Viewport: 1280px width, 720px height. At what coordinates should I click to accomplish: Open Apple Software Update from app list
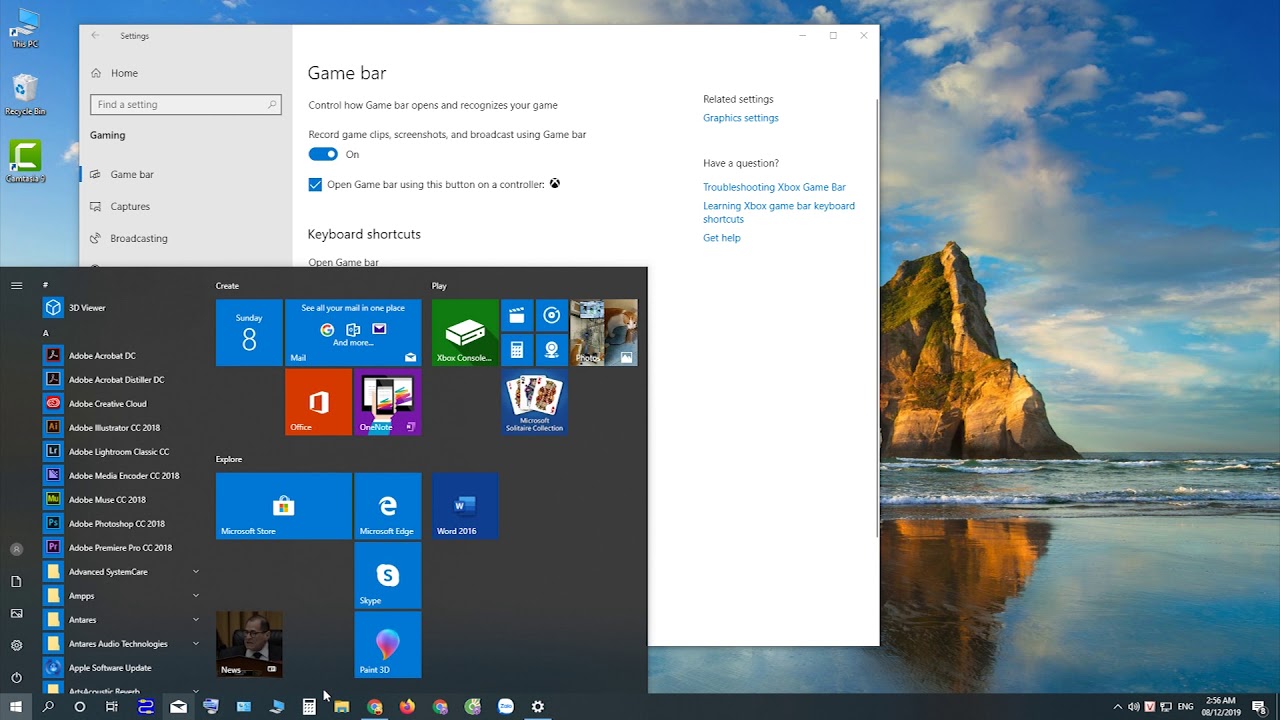(x=122, y=668)
